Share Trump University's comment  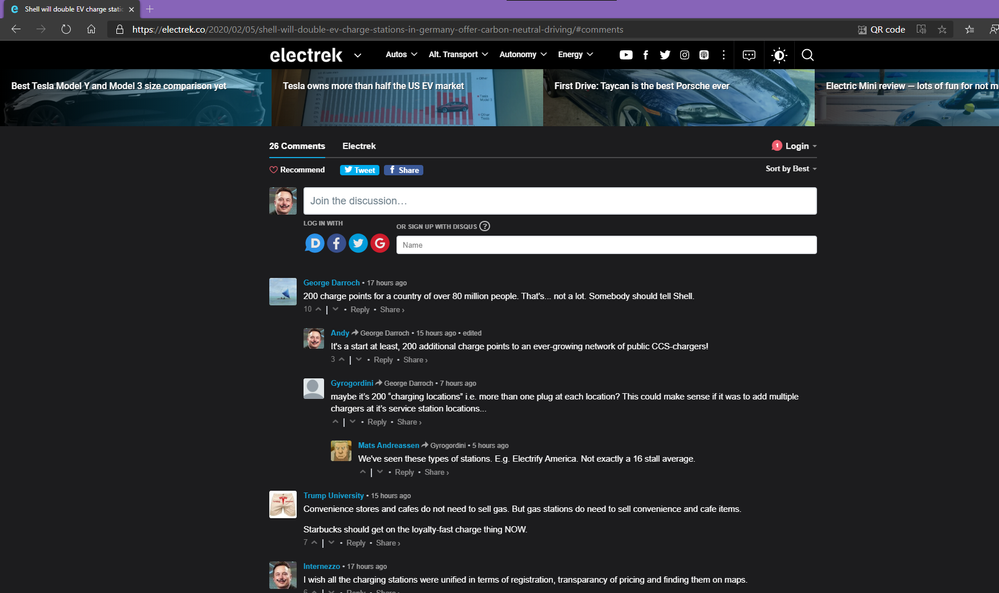click(388, 543)
